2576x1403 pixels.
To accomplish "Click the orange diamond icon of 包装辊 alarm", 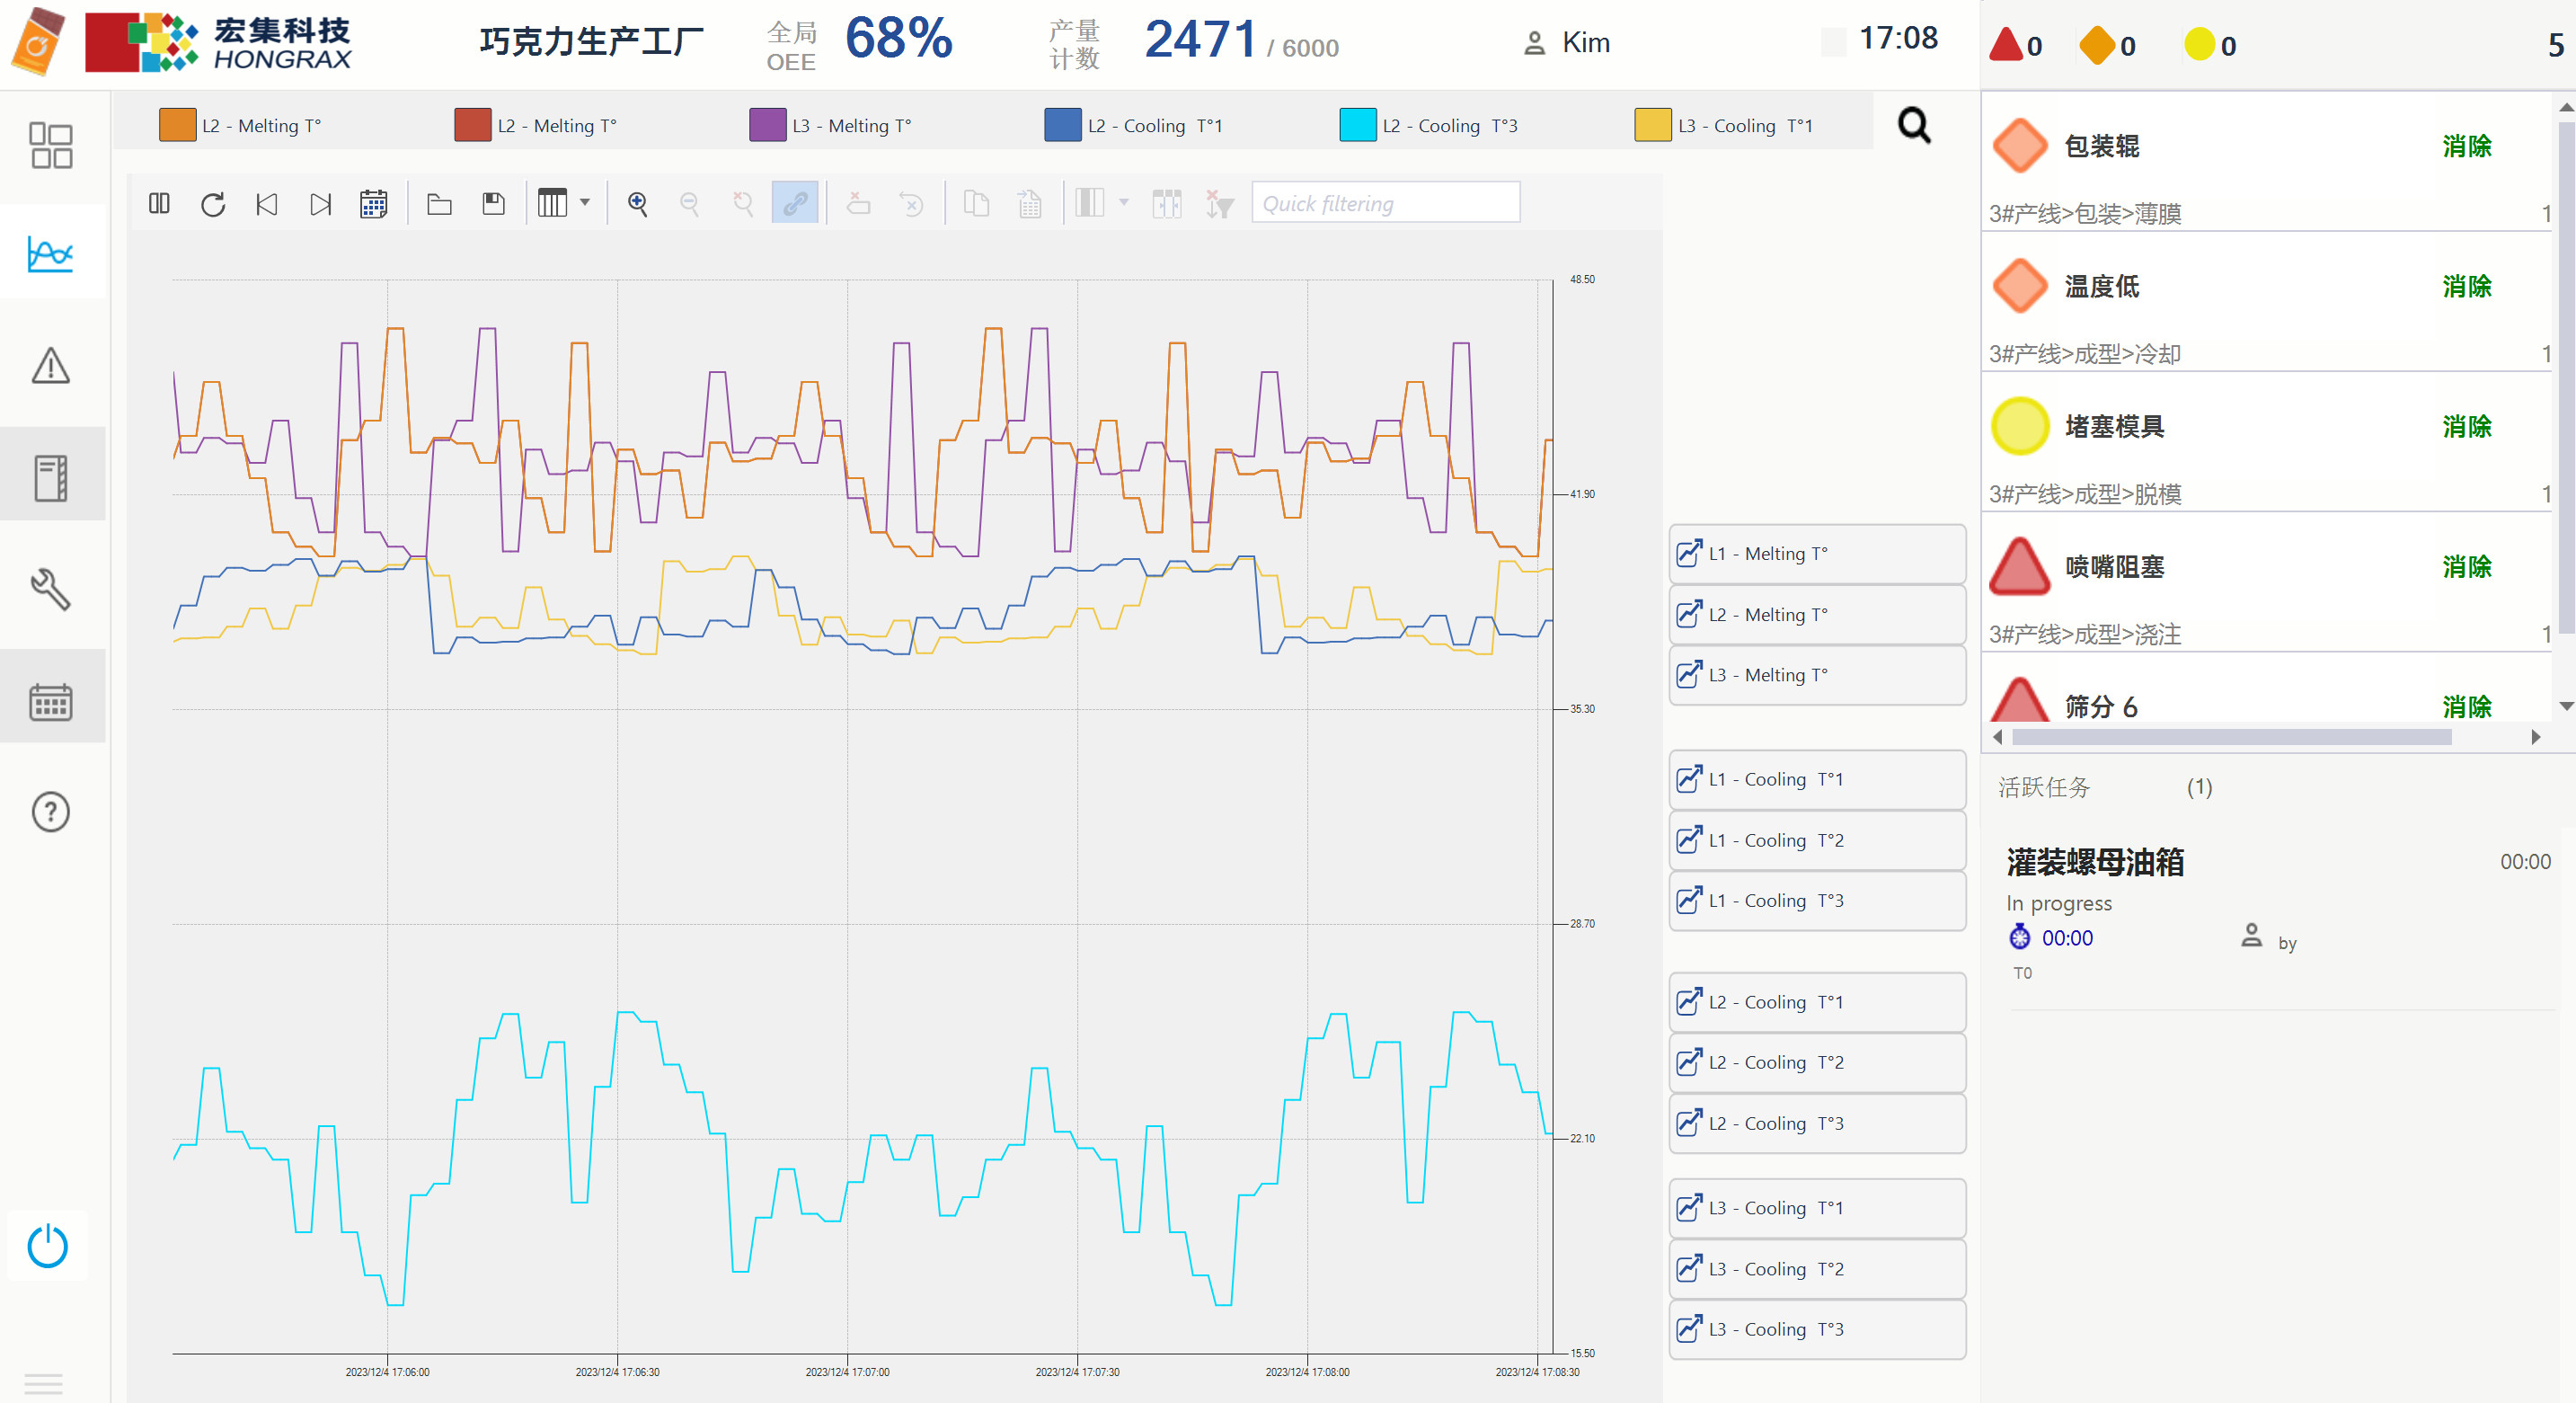I will click(x=2020, y=146).
